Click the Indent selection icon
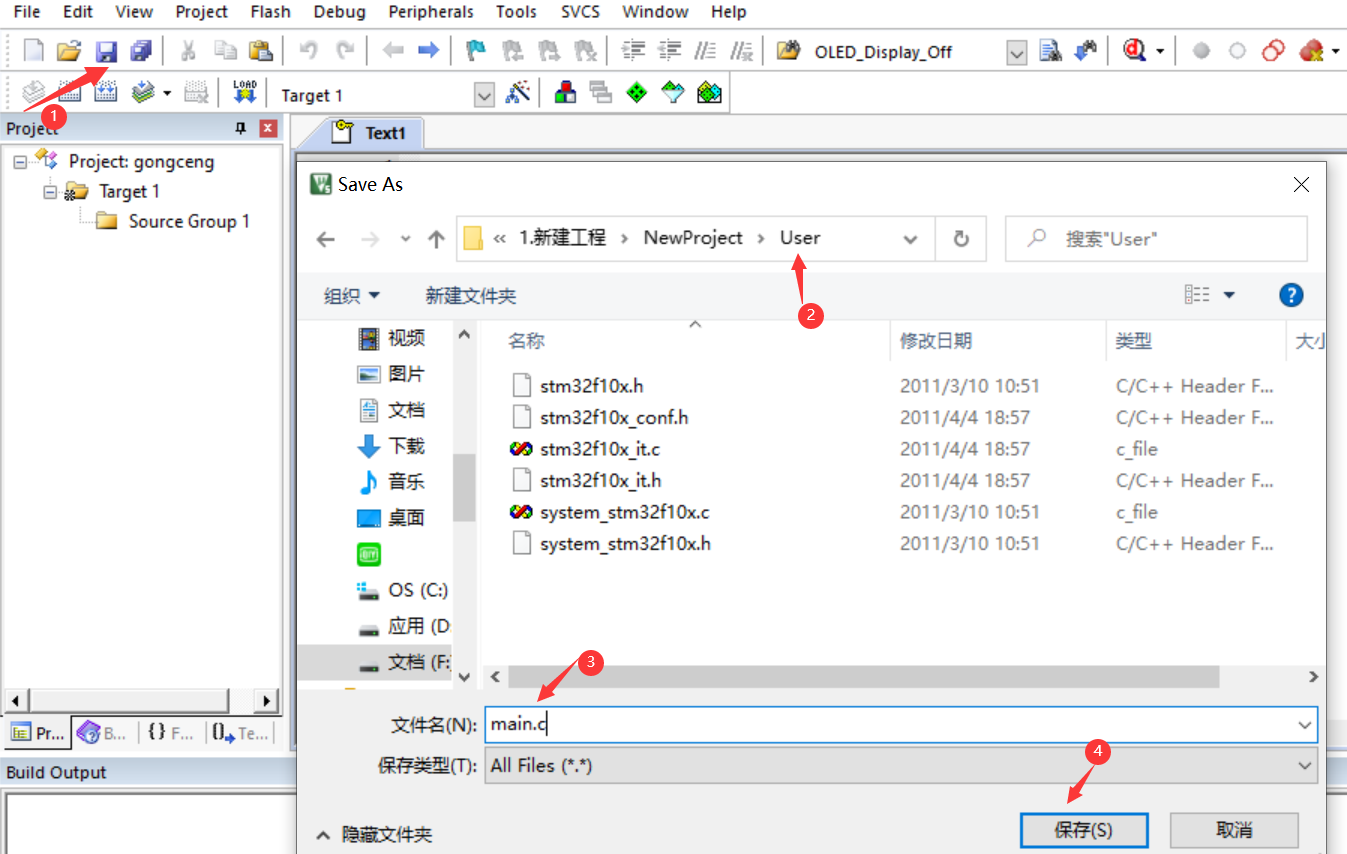The width and height of the screenshot is (1347, 854). pyautogui.click(x=632, y=50)
